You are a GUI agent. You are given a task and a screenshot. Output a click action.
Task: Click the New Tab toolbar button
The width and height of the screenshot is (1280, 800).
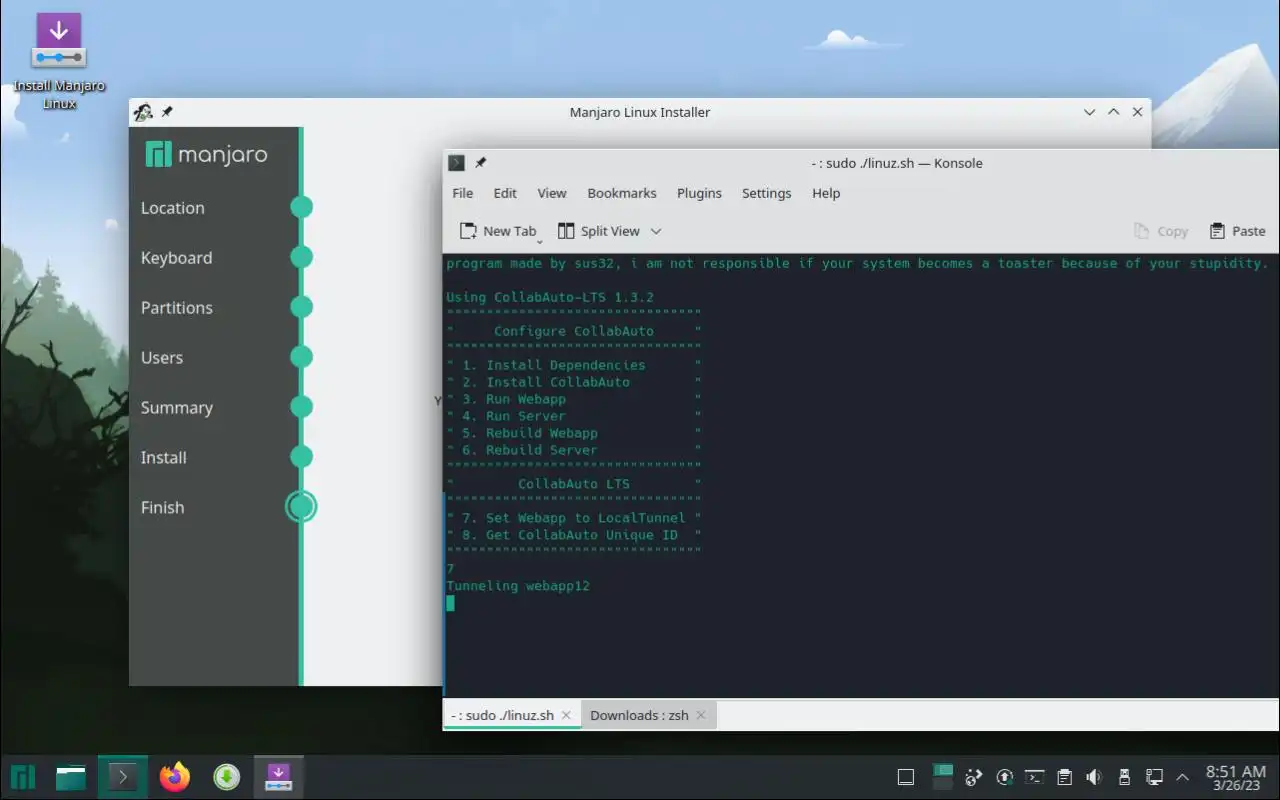(498, 231)
